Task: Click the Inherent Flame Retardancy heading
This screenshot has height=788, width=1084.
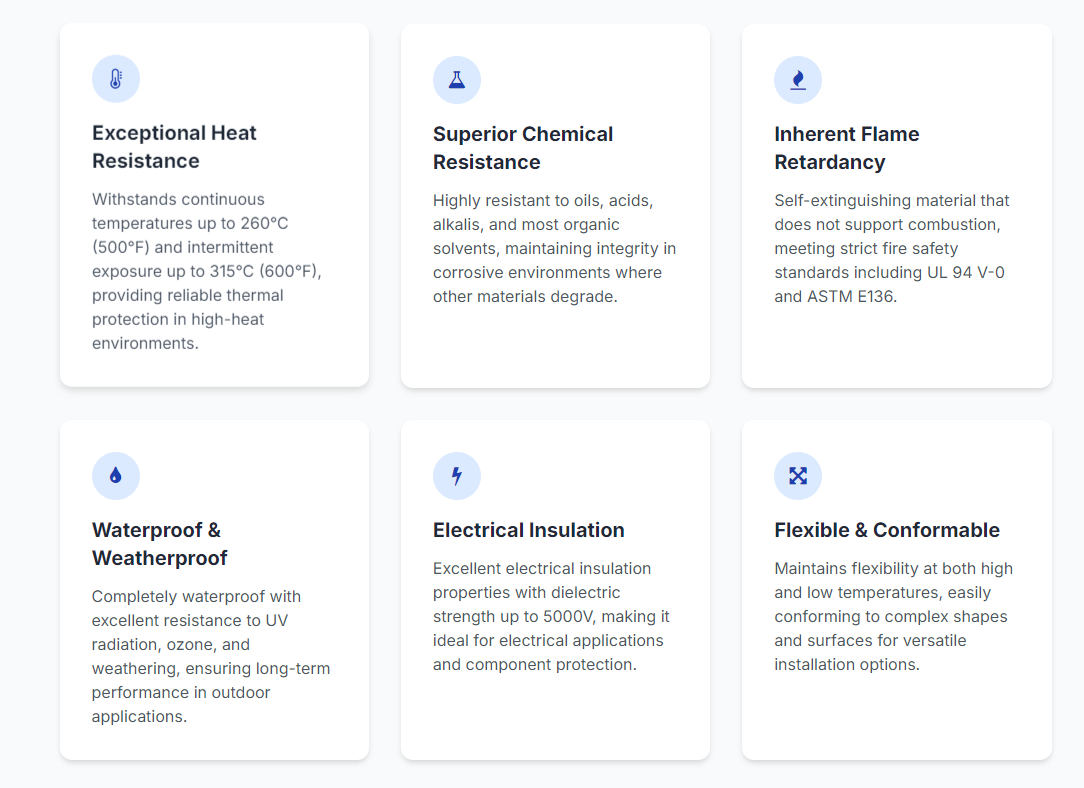Action: click(x=846, y=148)
